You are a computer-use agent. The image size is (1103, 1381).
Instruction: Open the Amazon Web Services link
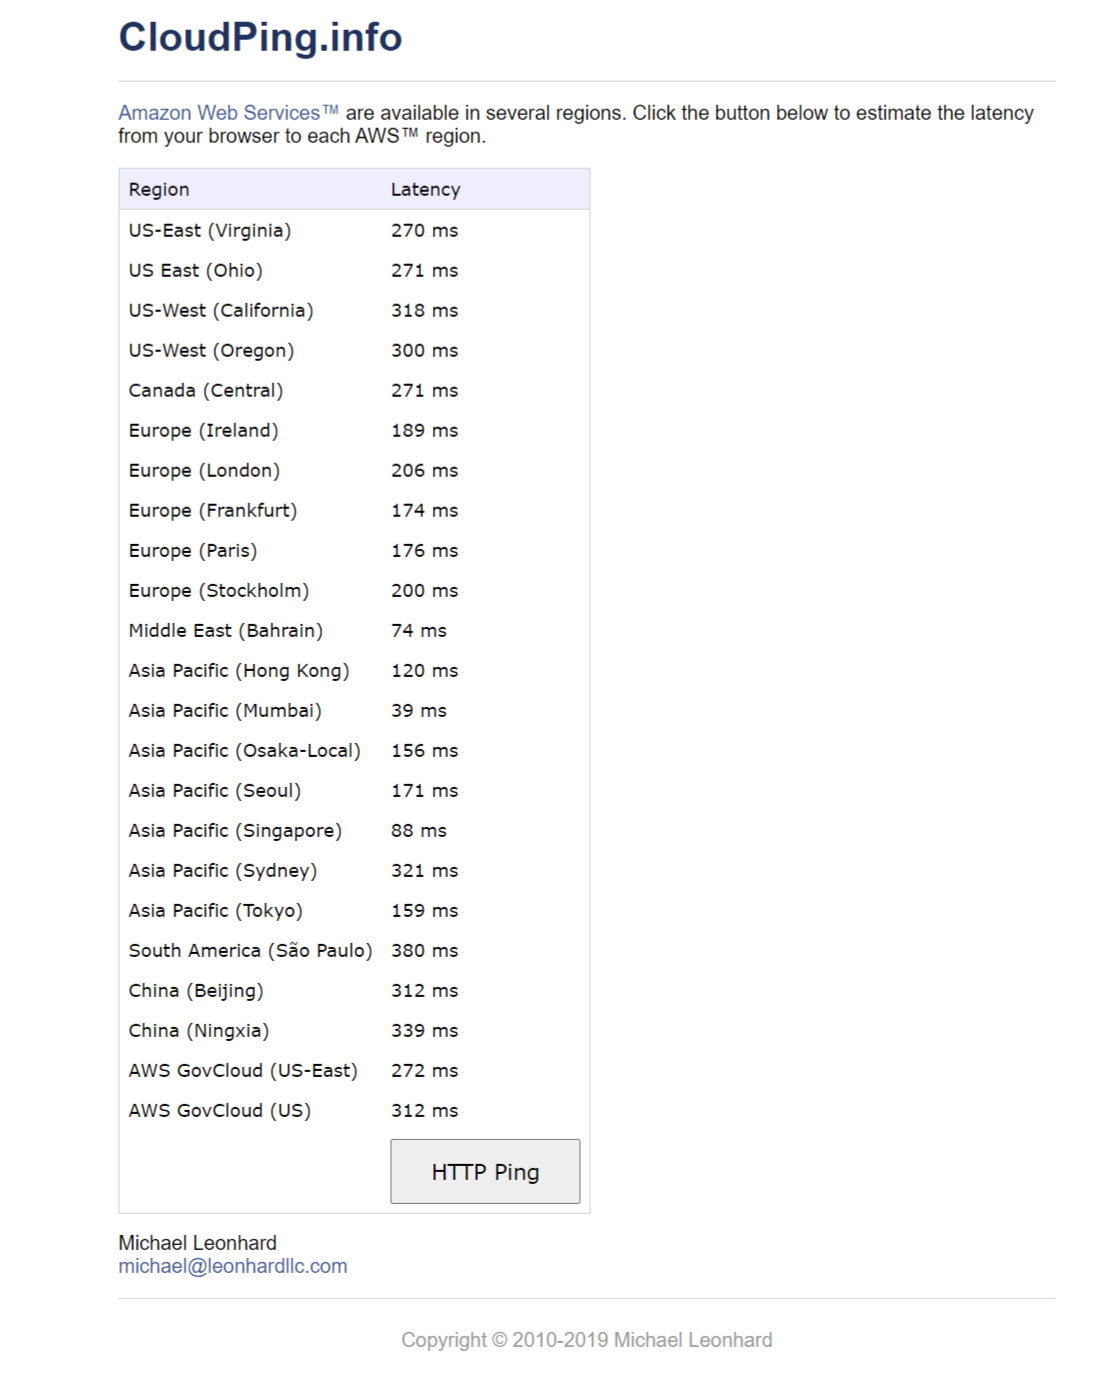(x=228, y=113)
